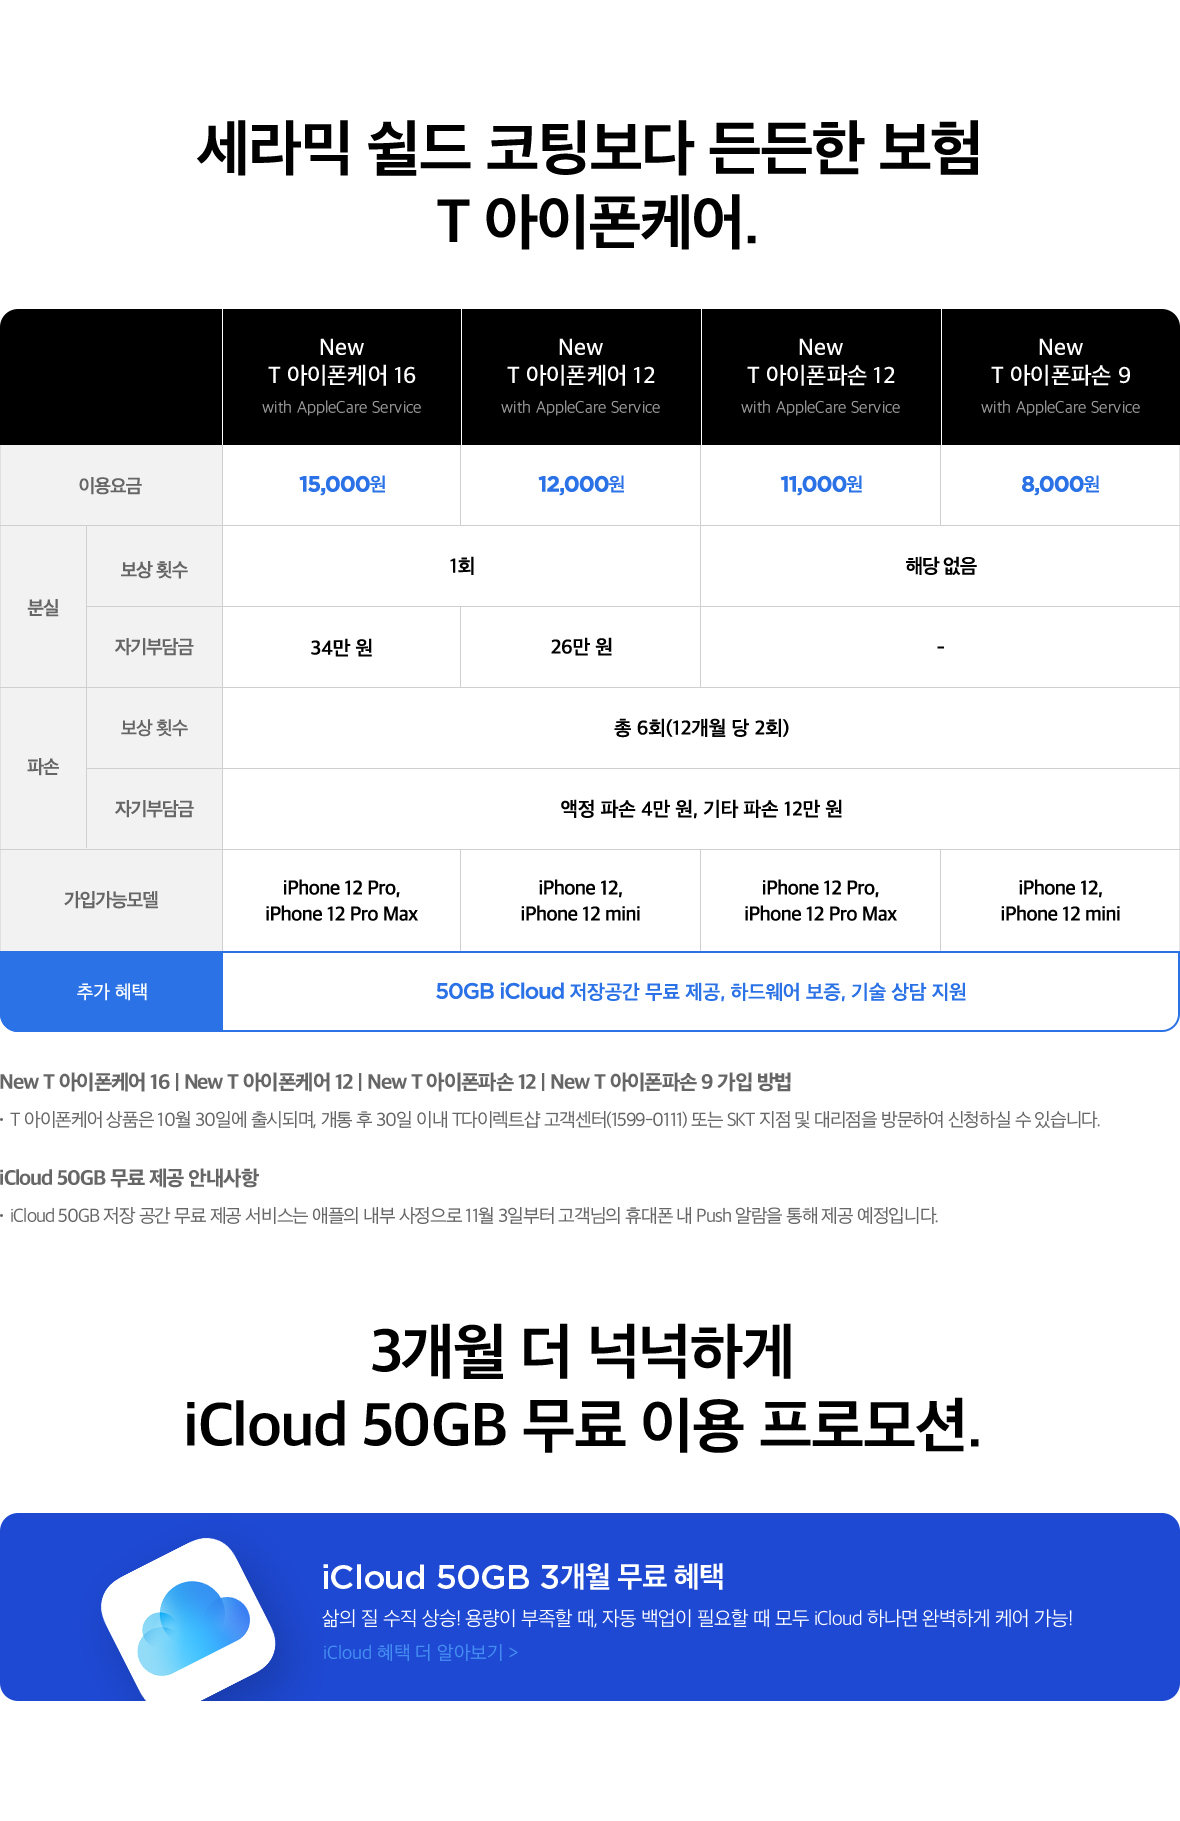Select the 'New T 아이폰파손 9' column header

(1061, 377)
